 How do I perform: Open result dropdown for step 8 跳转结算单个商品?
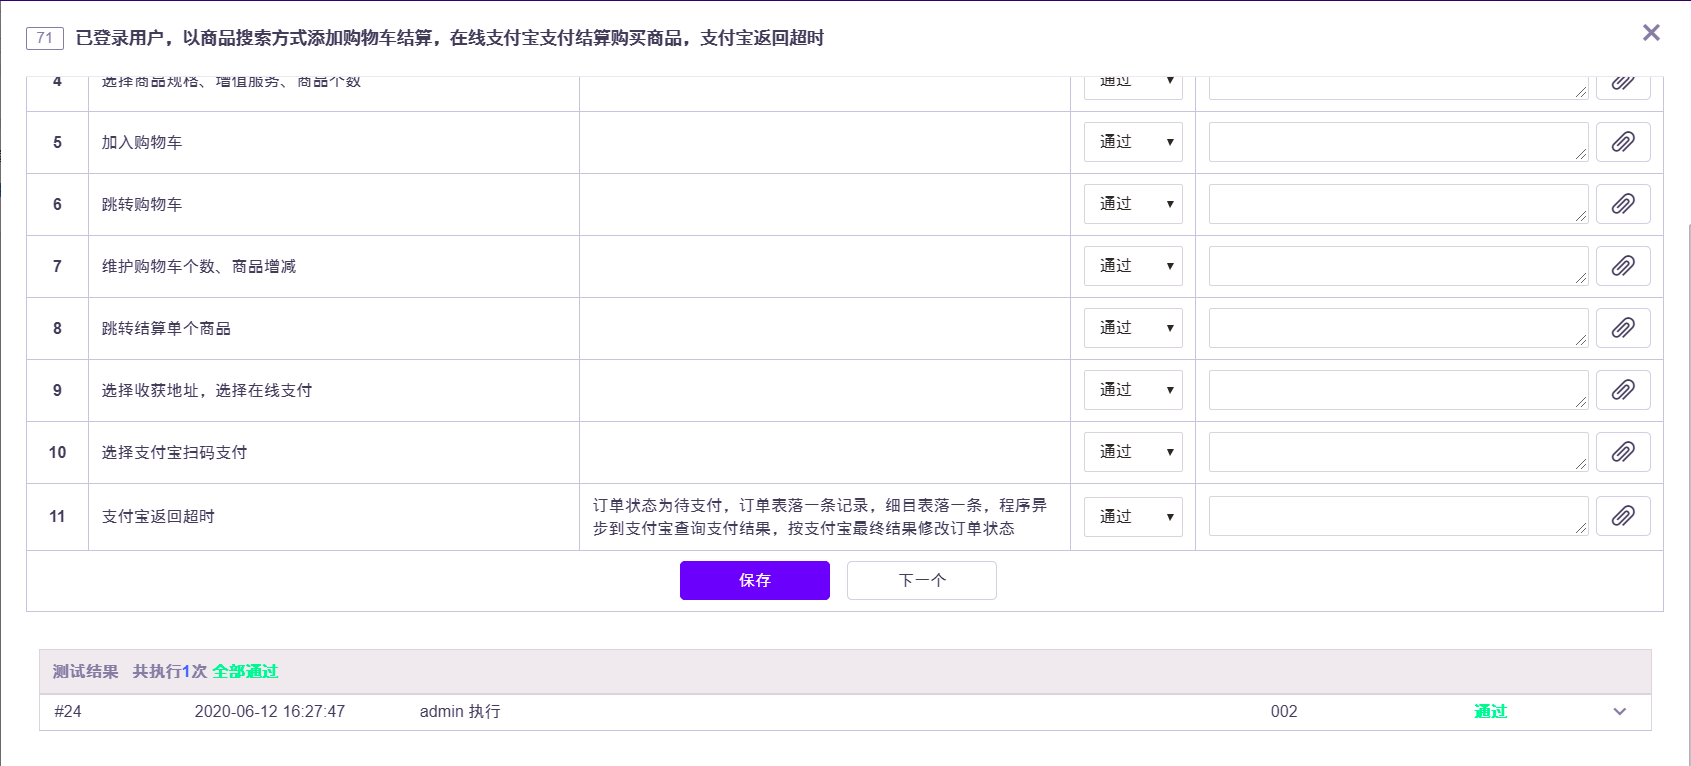click(1133, 328)
